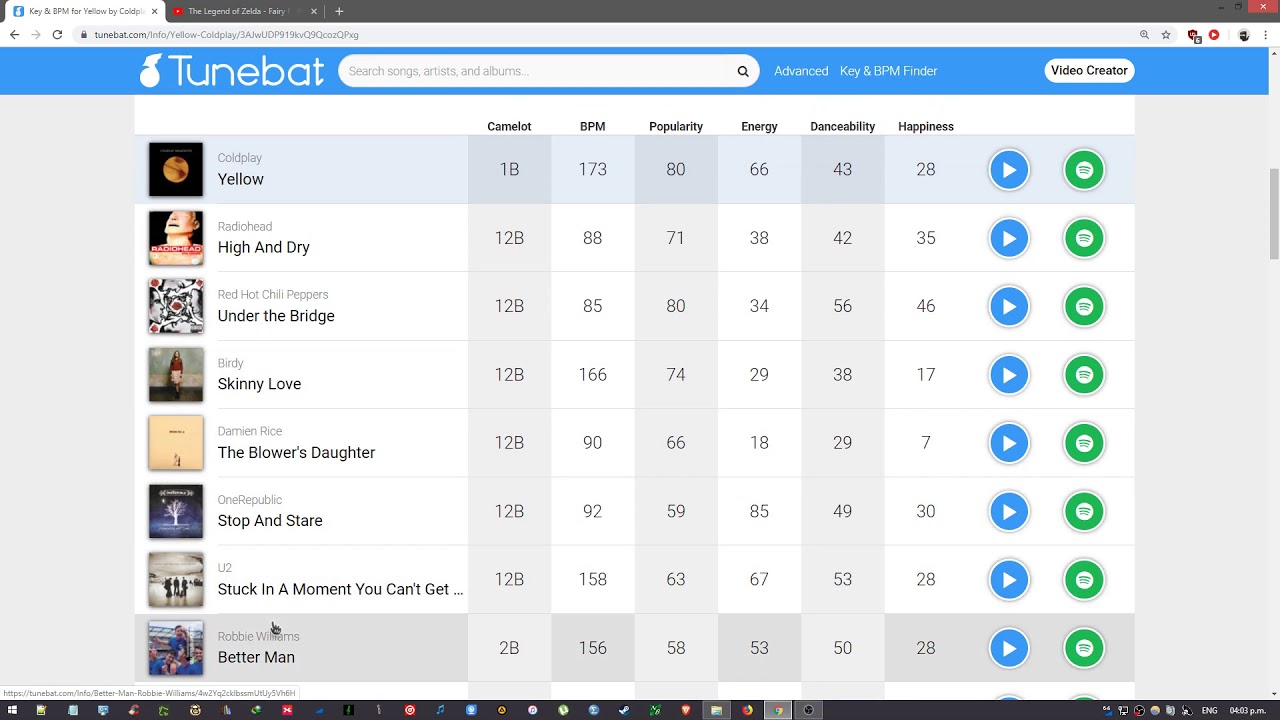
Task: Switch to the Tunebat Key & BPM tab
Action: click(86, 11)
